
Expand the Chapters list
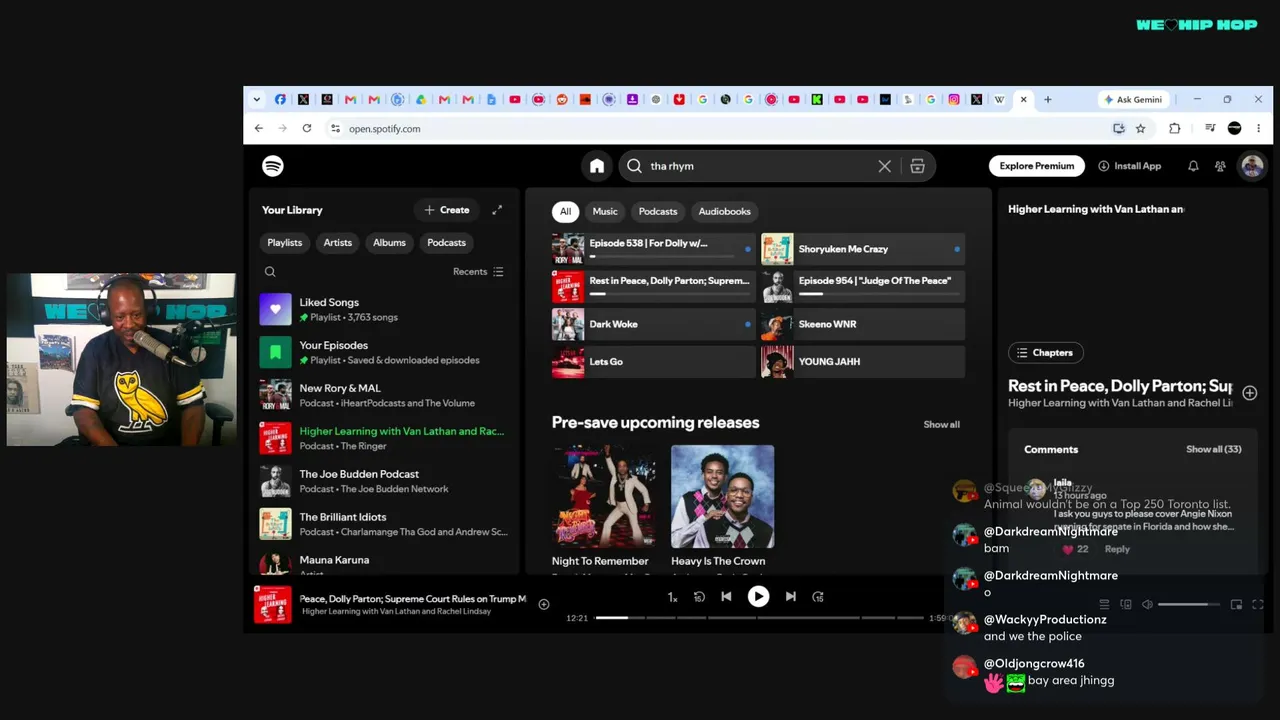(x=1045, y=353)
